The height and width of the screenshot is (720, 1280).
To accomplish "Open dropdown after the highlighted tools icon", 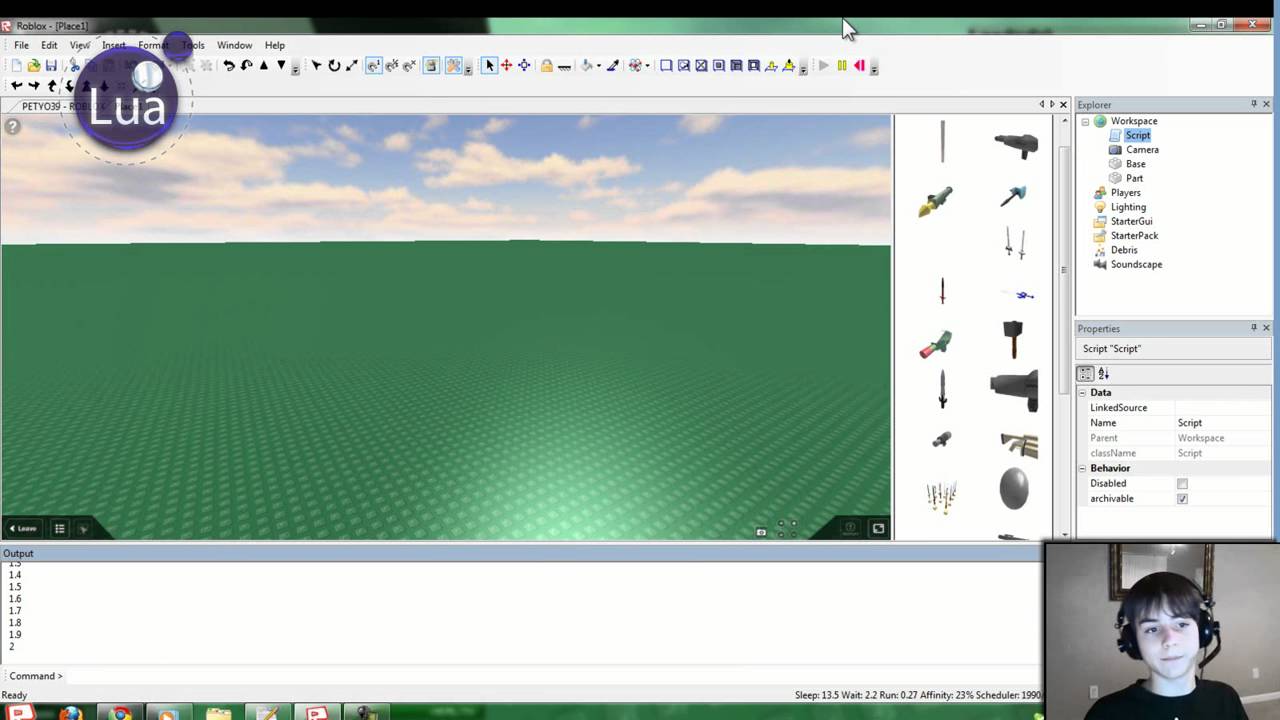I will [x=468, y=67].
